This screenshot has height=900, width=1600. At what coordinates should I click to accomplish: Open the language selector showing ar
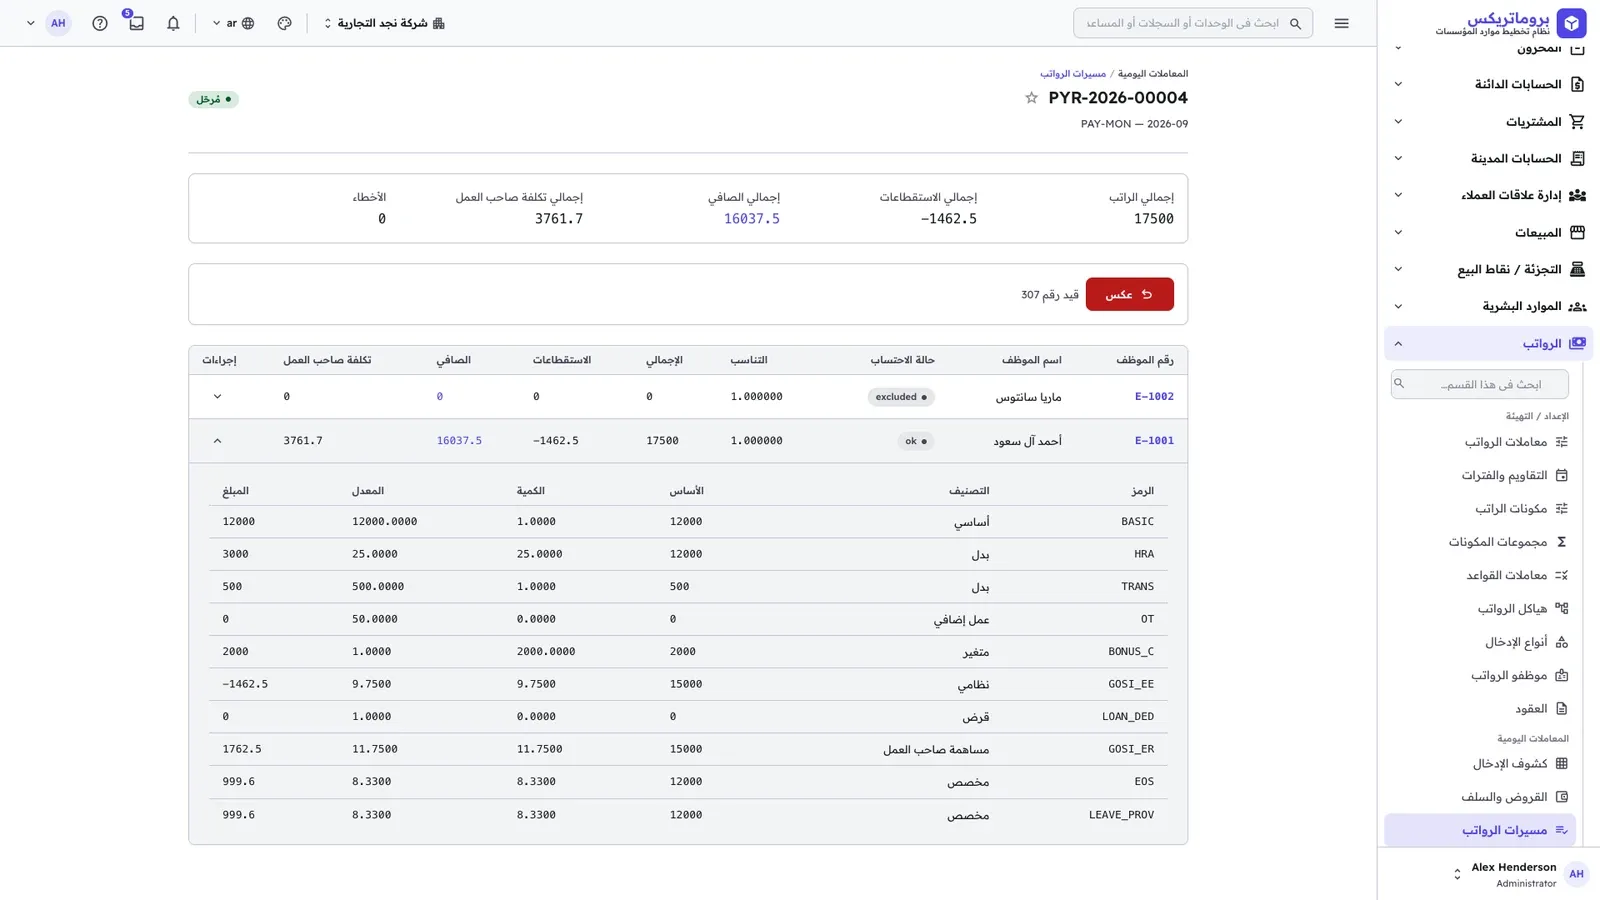(233, 23)
